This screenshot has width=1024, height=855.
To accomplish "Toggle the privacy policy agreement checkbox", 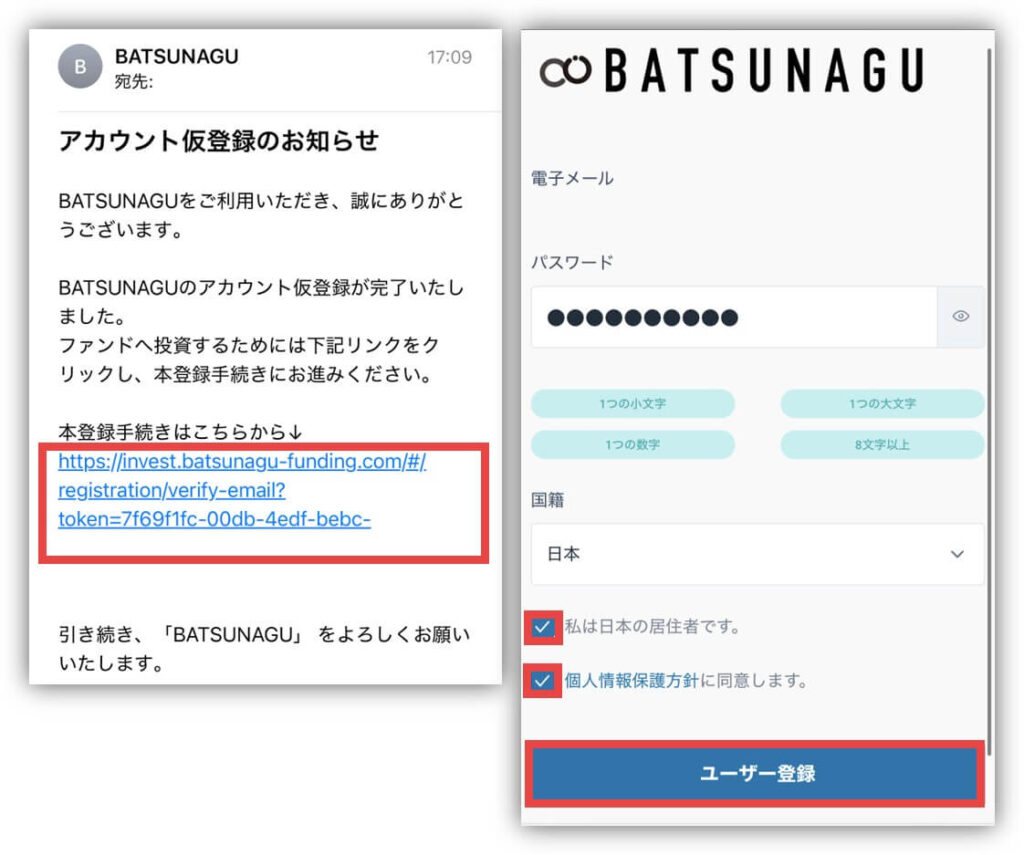I will 543,681.
